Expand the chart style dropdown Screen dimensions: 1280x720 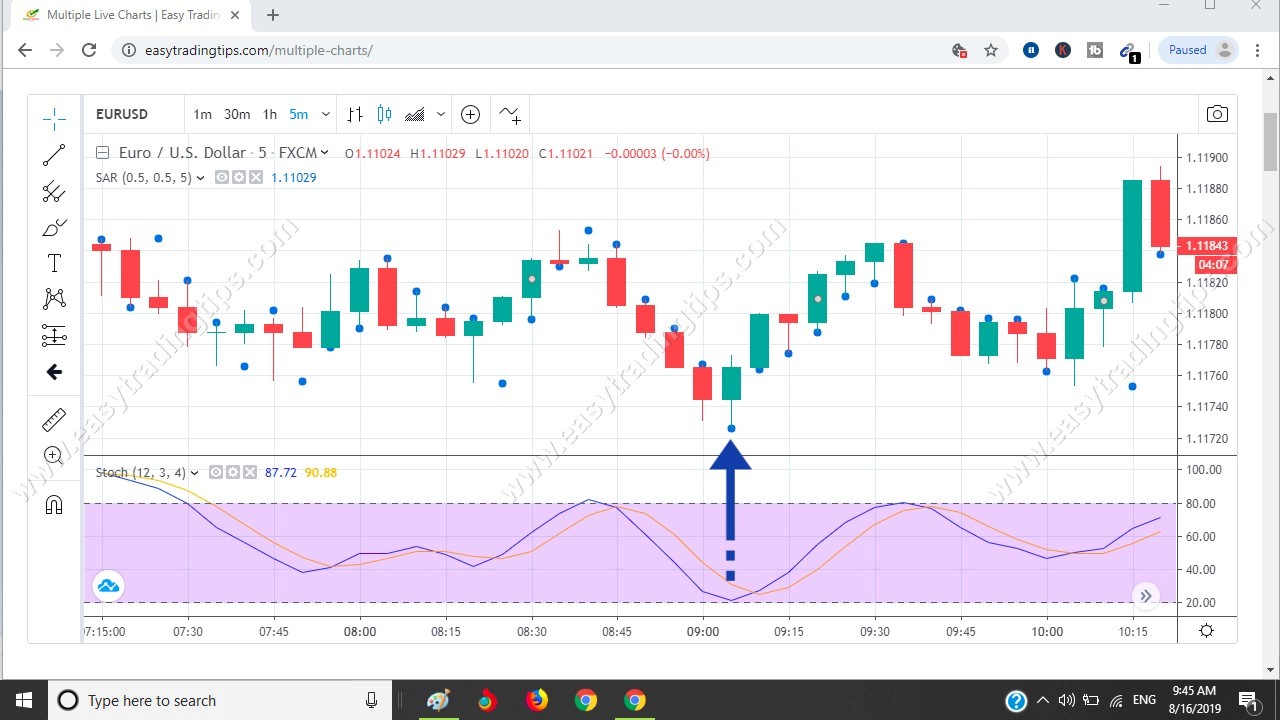[x=441, y=114]
